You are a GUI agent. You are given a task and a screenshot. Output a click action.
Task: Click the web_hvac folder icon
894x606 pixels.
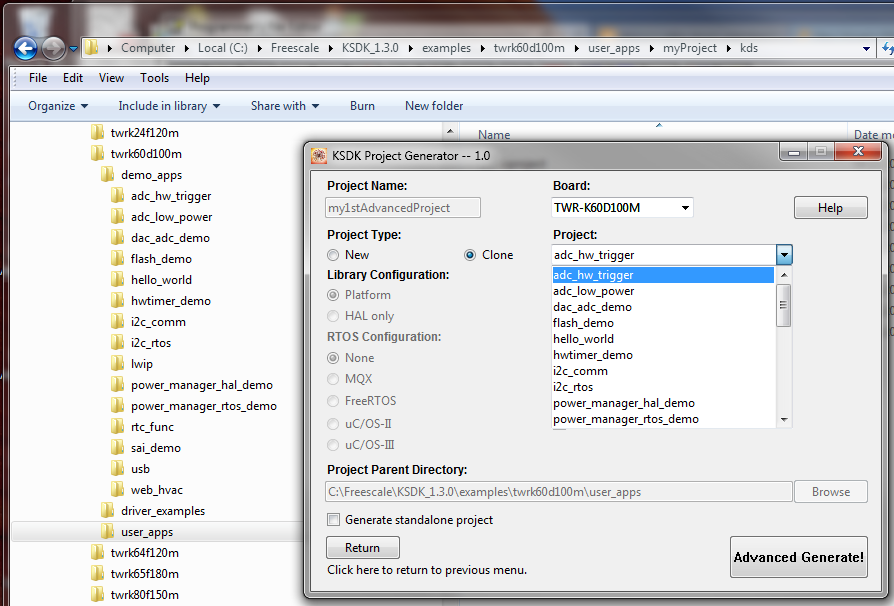coord(117,490)
